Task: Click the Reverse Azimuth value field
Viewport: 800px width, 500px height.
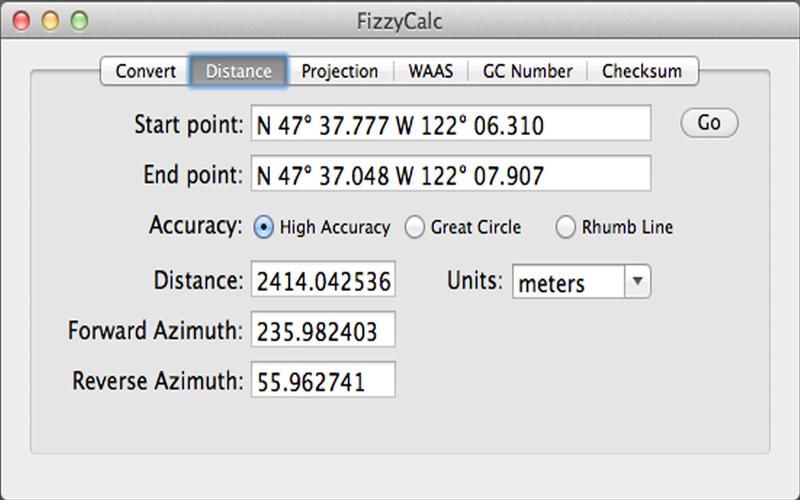Action: tap(323, 380)
